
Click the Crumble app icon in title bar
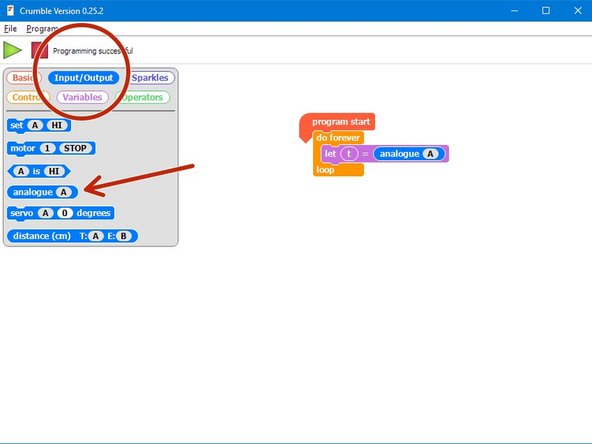(10, 11)
